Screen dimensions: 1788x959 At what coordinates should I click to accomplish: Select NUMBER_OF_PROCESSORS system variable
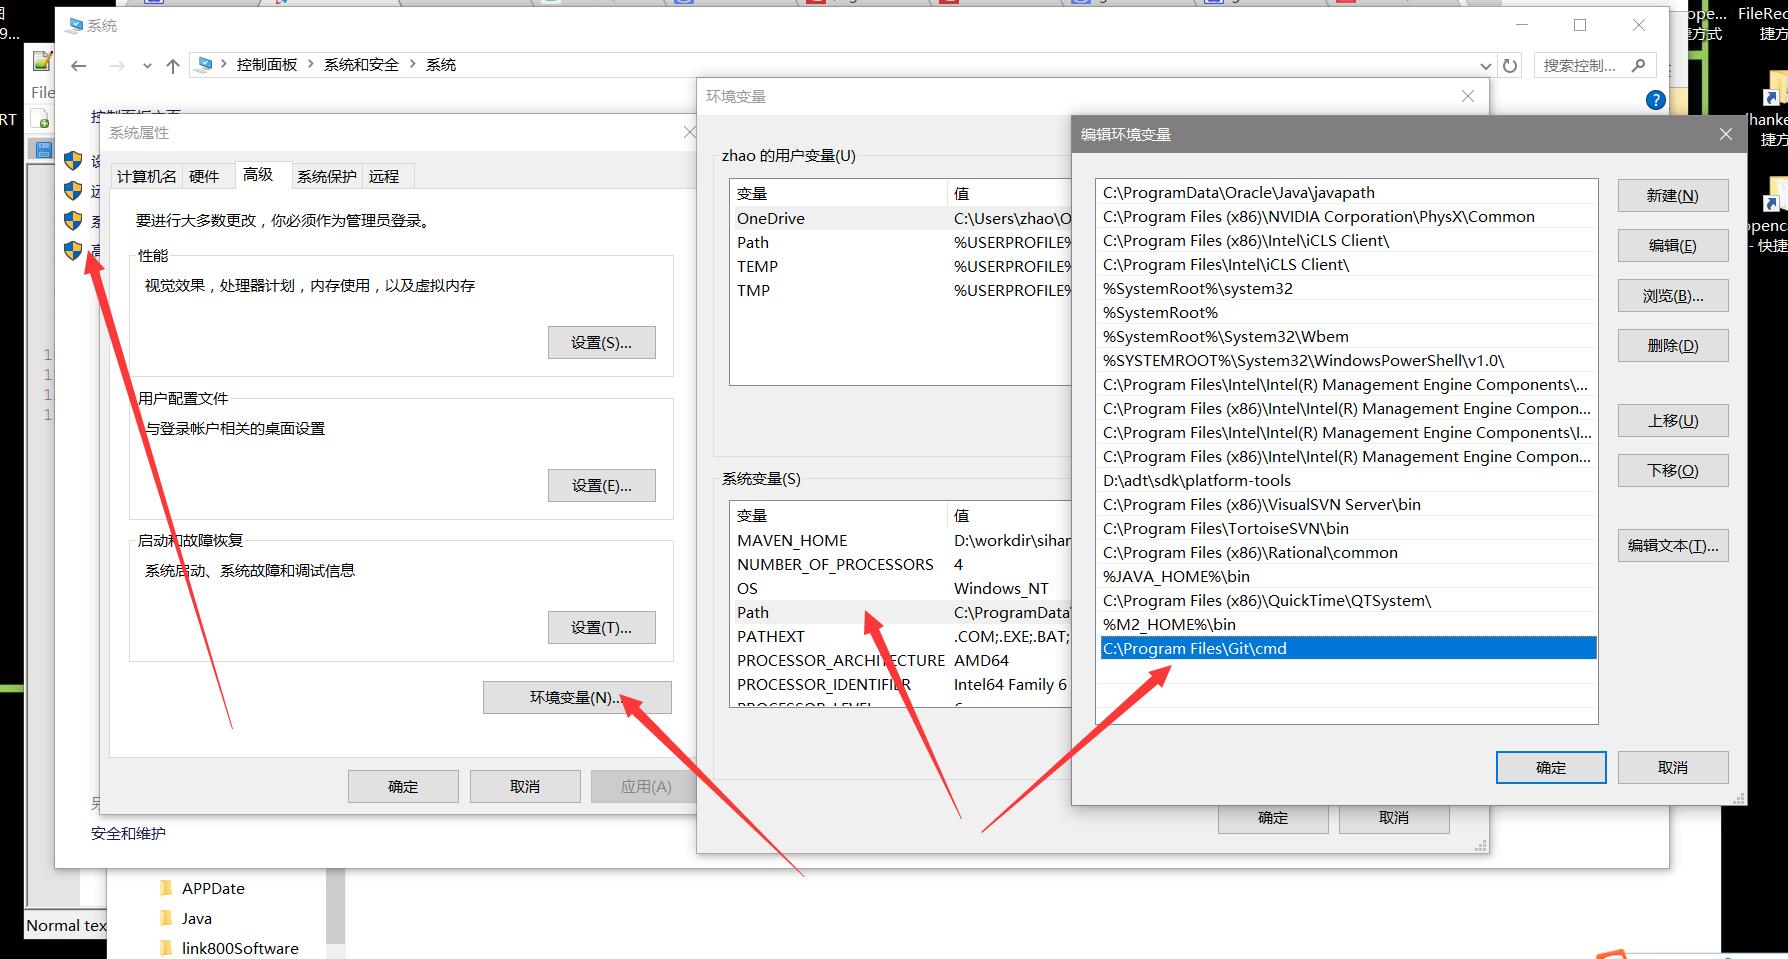(x=901, y=564)
